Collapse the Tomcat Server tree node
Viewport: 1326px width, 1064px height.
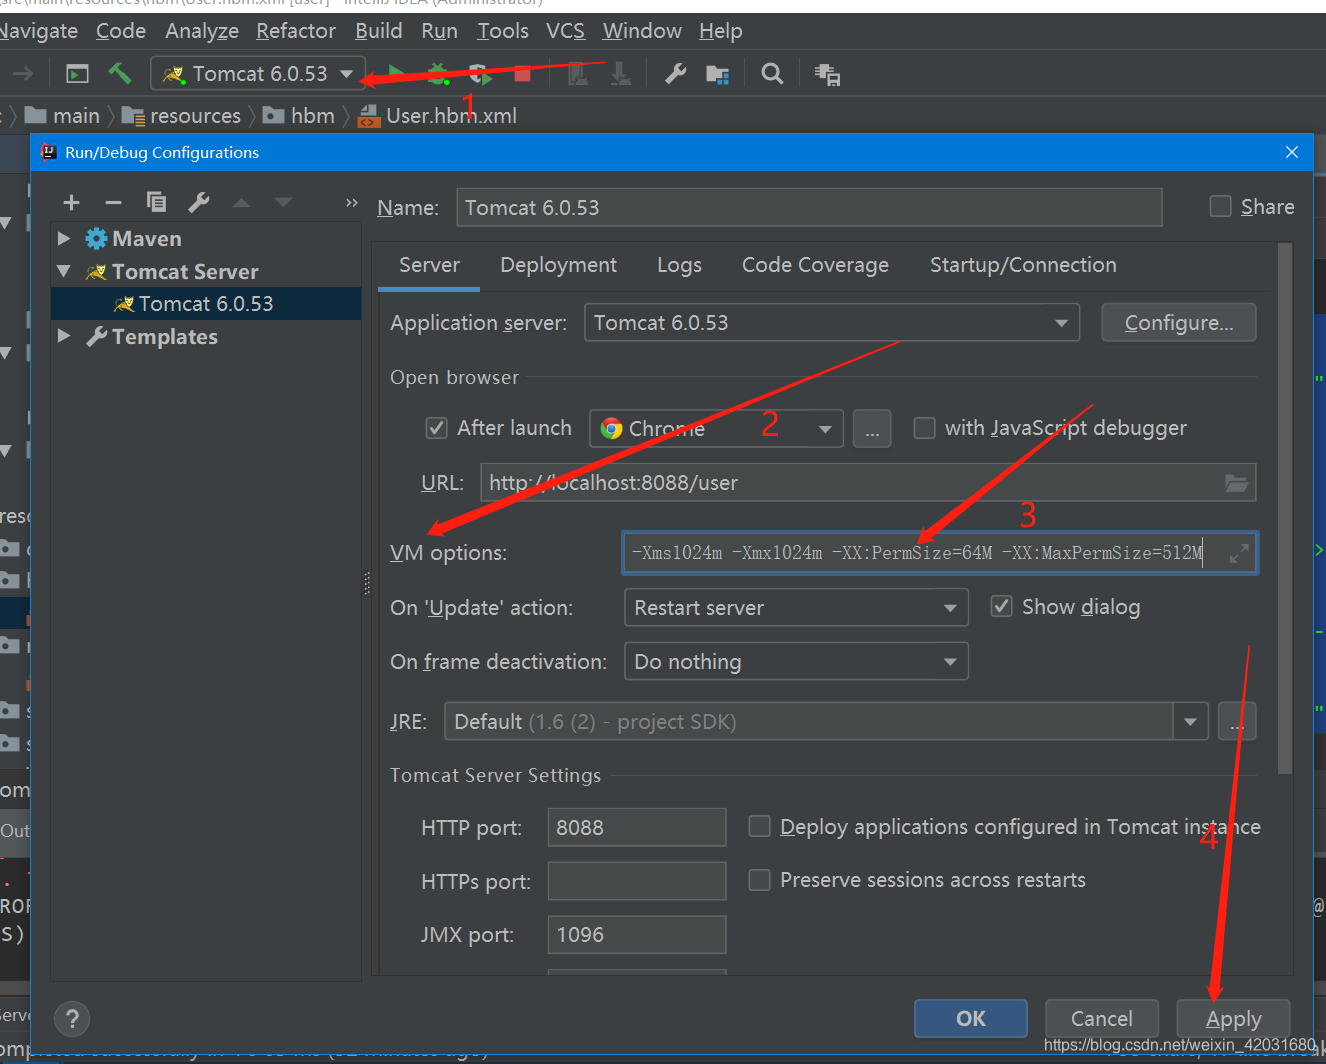(x=64, y=271)
